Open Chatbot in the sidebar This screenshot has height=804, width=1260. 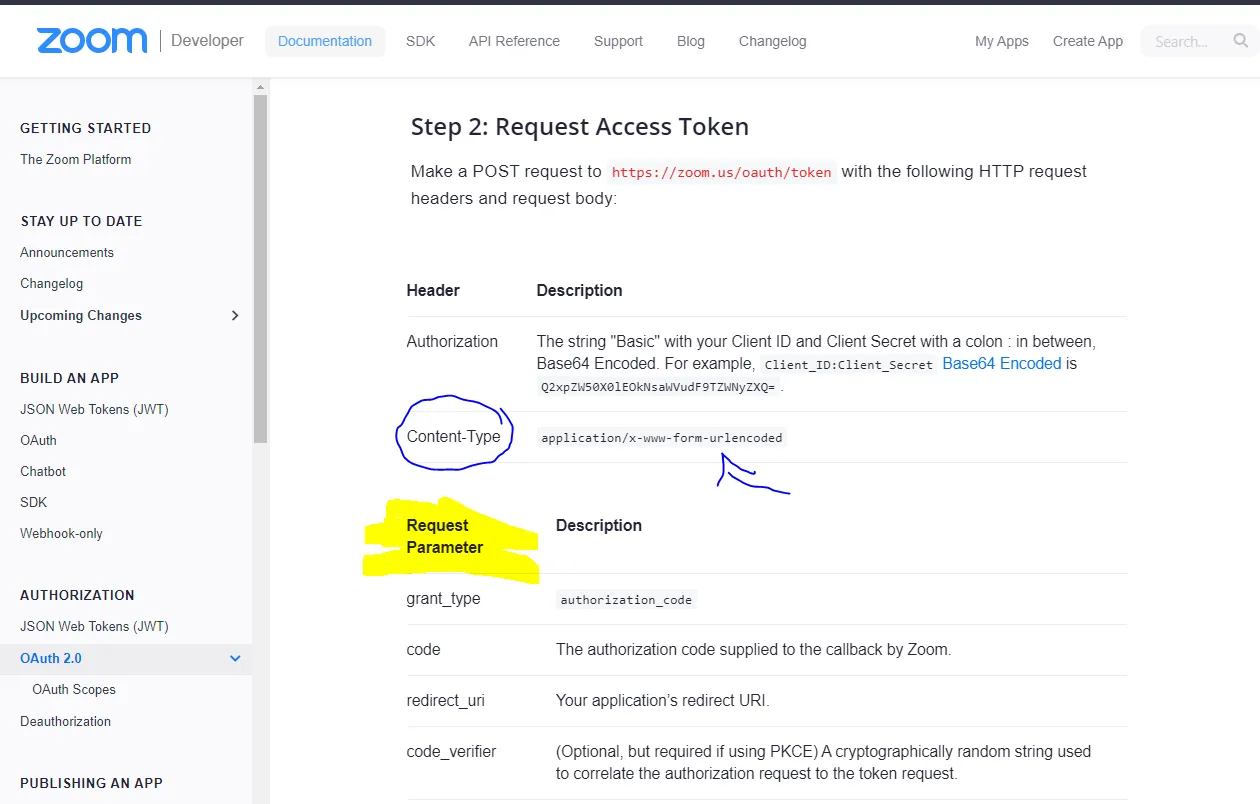pos(43,471)
